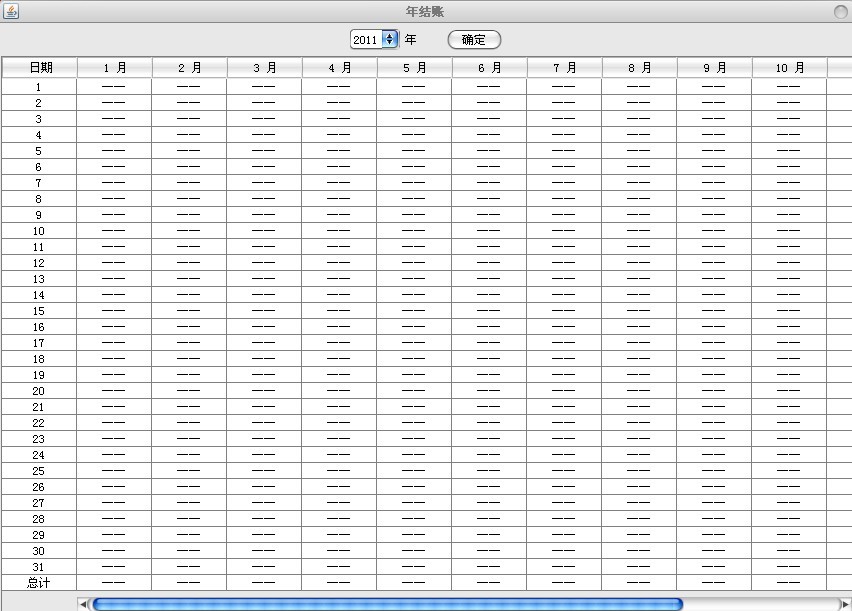Select the 7 月 column header
Screen dimensions: 852x611
coord(565,67)
